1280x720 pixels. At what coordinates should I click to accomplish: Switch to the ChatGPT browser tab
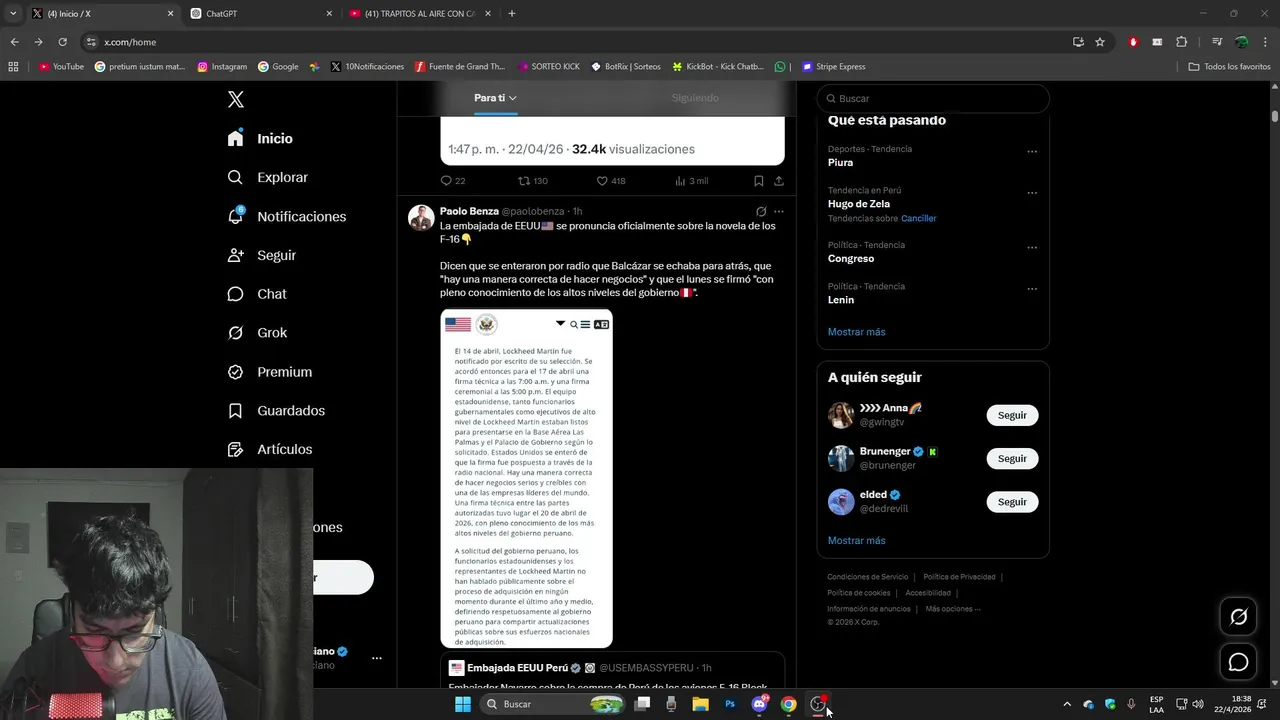[x=262, y=14]
